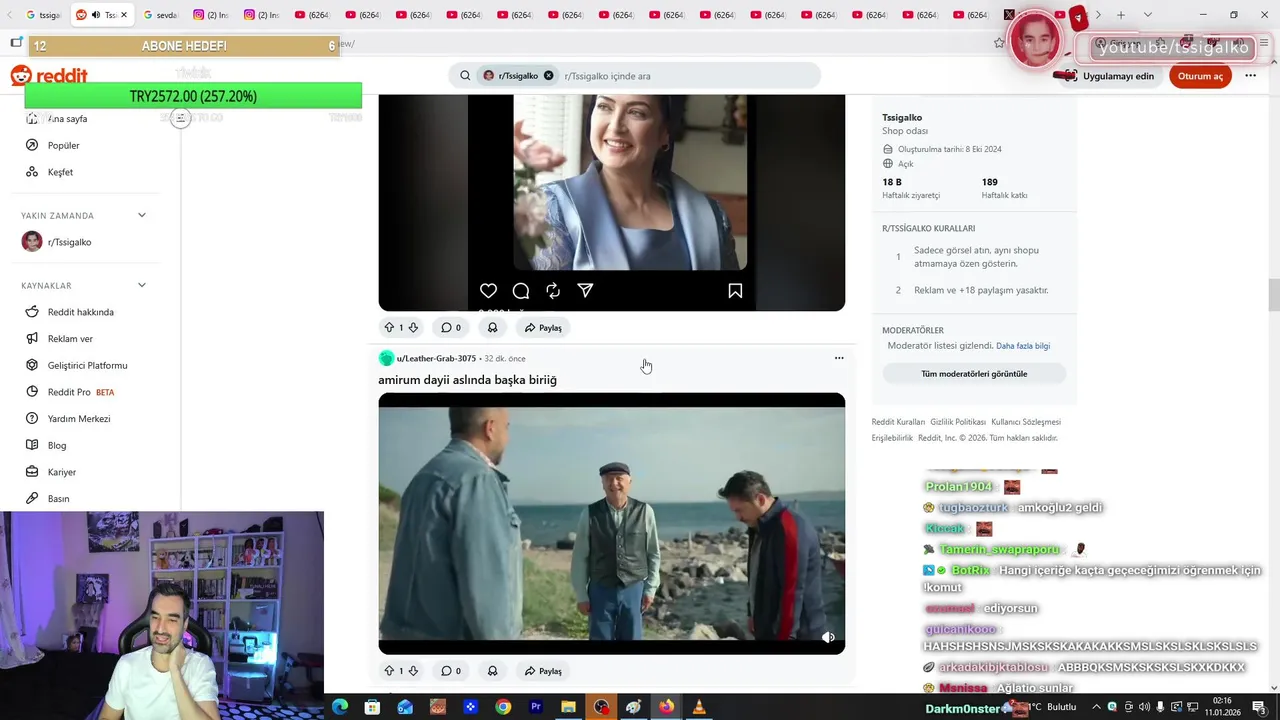Viewport: 1280px width, 720px height.
Task: Collapse the sidebar with the toggle button
Action: [x=180, y=118]
